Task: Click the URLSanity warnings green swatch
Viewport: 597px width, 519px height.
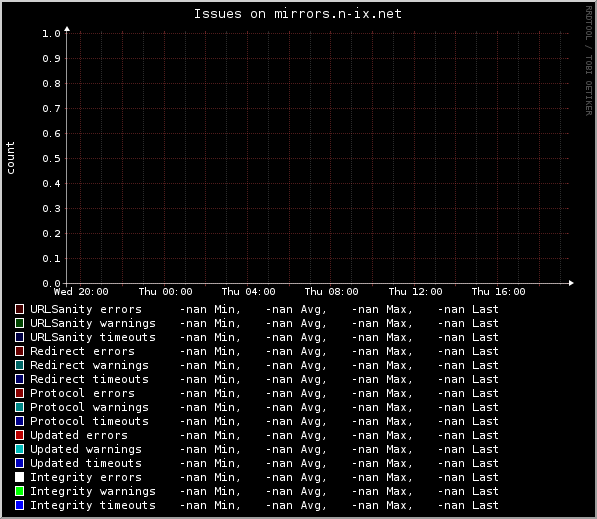Action: pos(19,323)
